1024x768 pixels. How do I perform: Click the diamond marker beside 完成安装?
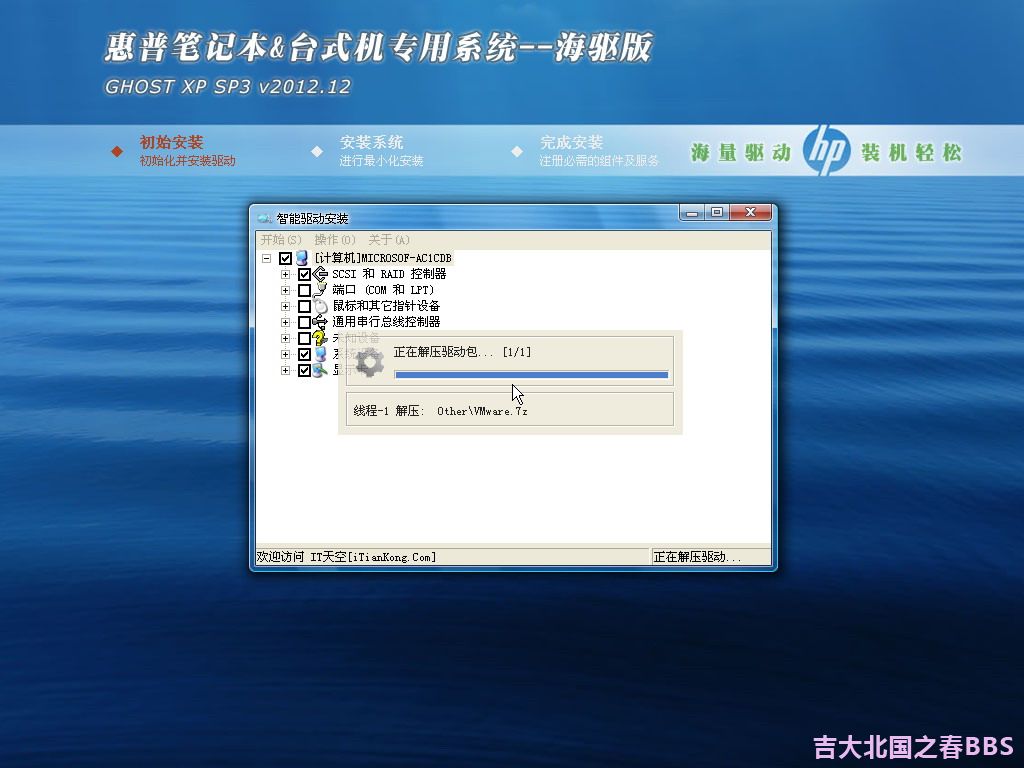point(517,152)
